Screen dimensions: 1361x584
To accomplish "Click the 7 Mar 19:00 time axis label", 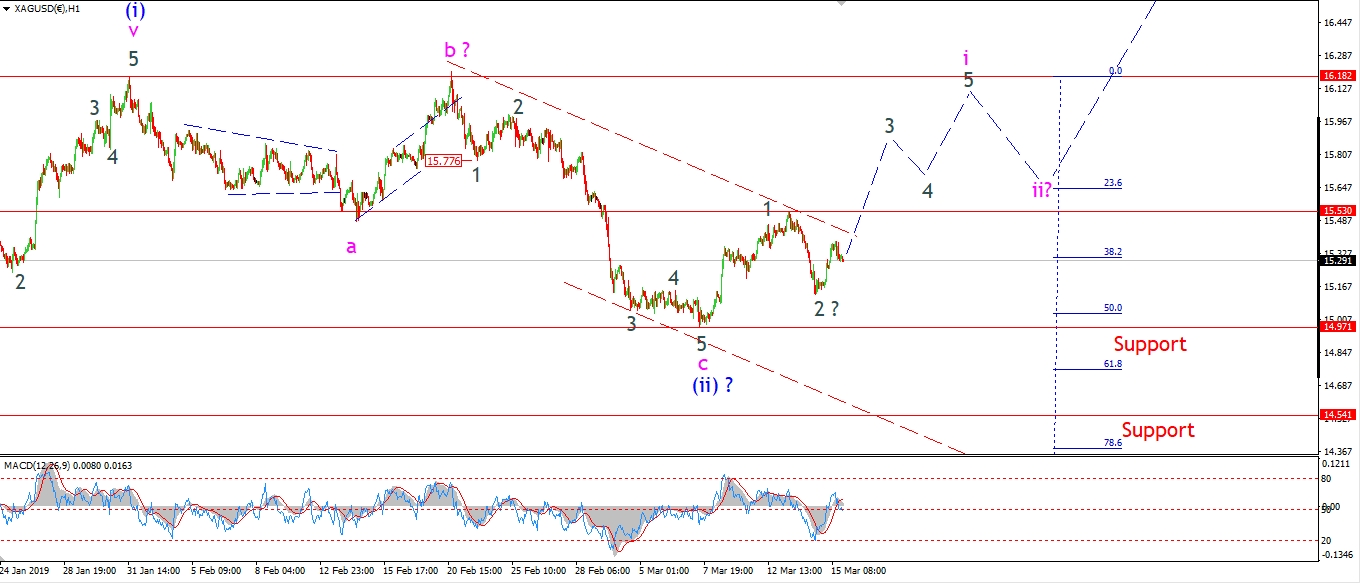I will click(x=728, y=571).
